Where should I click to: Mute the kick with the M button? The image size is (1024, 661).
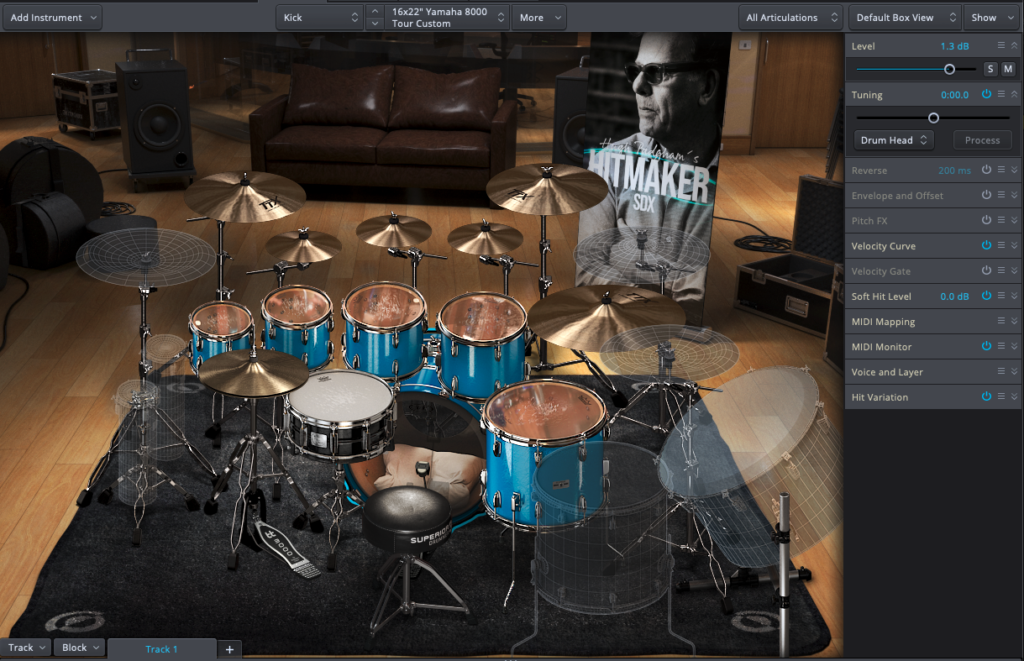click(x=1007, y=69)
